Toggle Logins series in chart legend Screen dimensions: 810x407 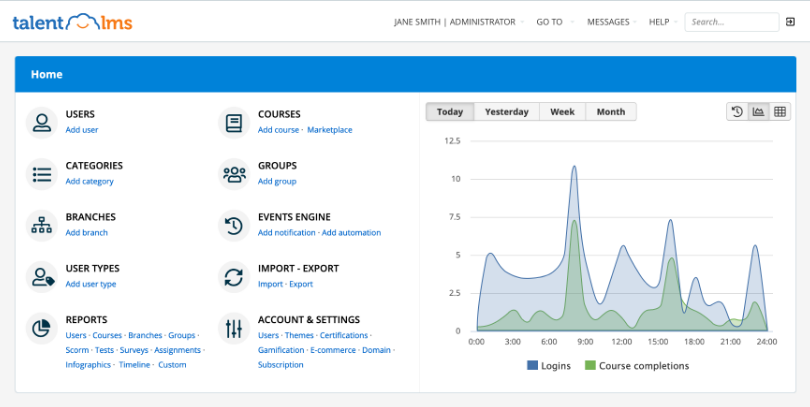(x=549, y=366)
